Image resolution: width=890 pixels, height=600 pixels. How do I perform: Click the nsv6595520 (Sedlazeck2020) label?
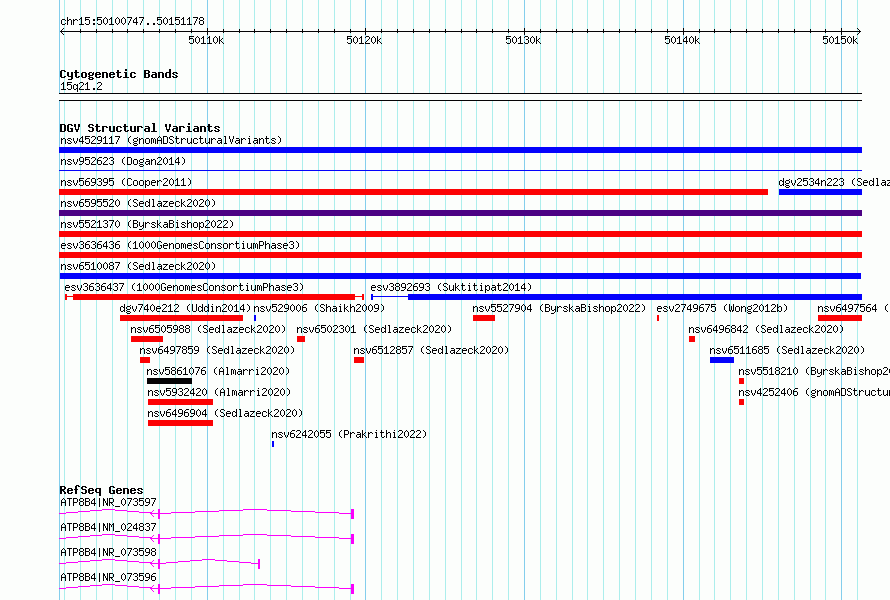[x=138, y=203]
